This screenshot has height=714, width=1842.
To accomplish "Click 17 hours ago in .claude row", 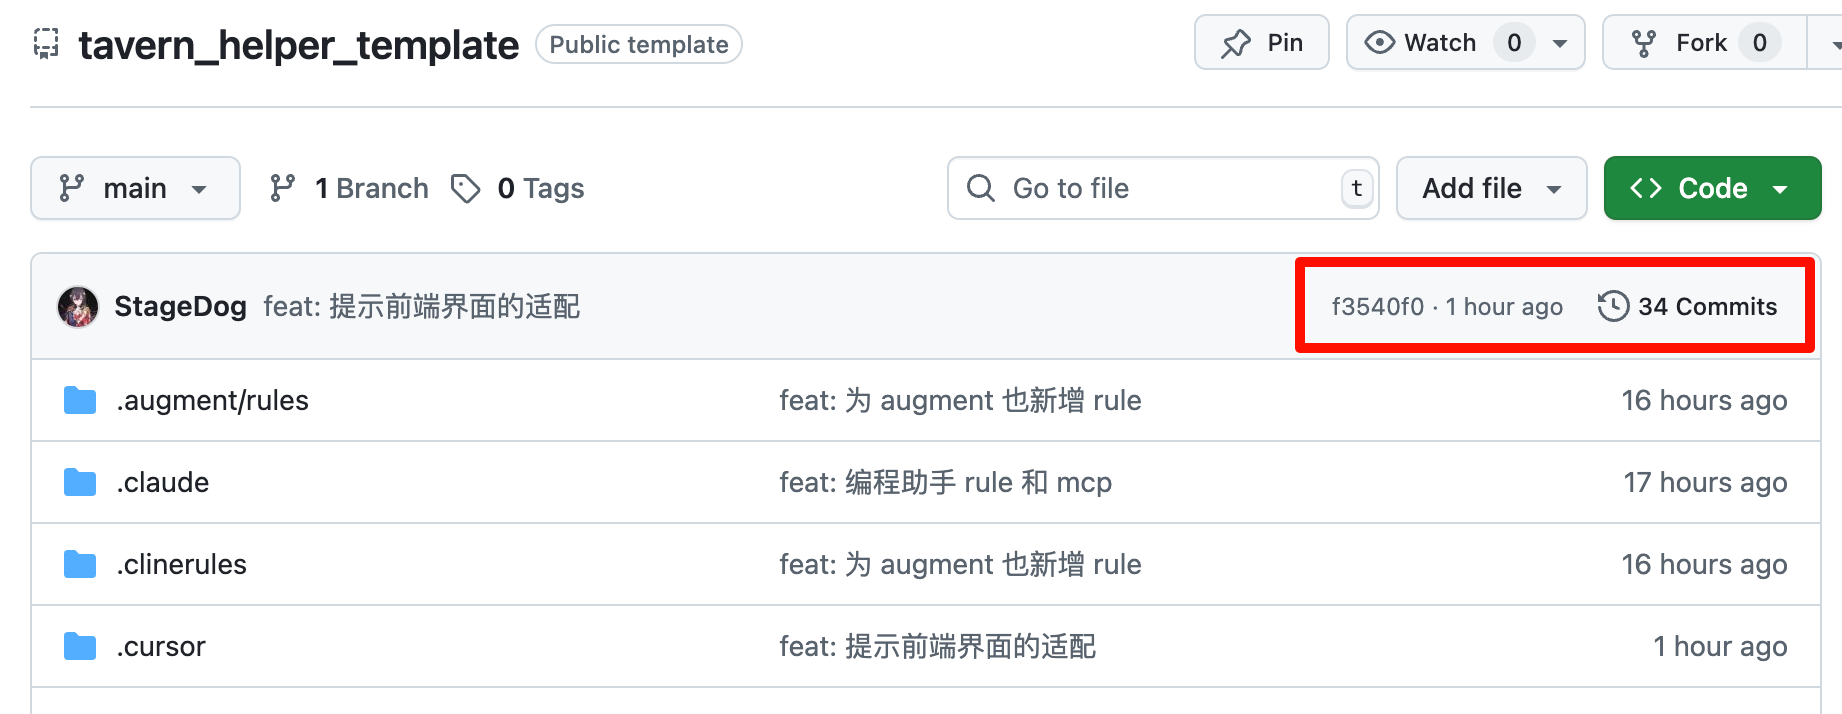I will (1705, 482).
